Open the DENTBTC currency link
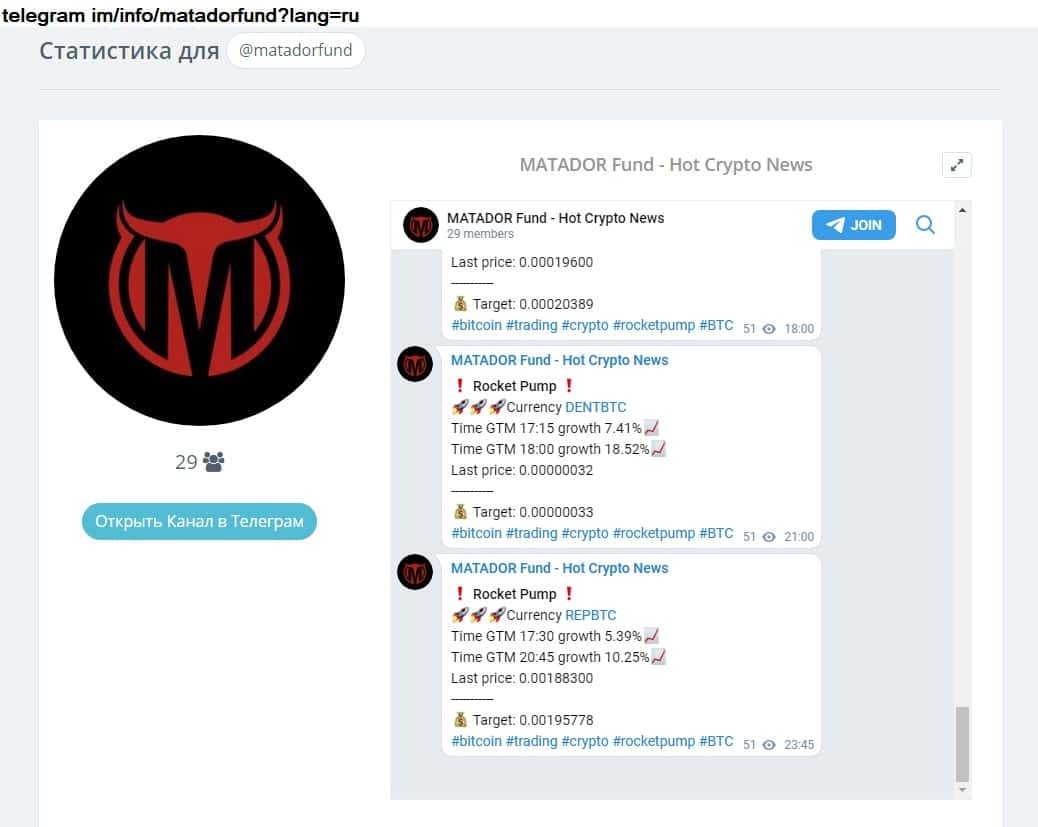The width and height of the screenshot is (1038, 827). pyautogui.click(x=595, y=407)
